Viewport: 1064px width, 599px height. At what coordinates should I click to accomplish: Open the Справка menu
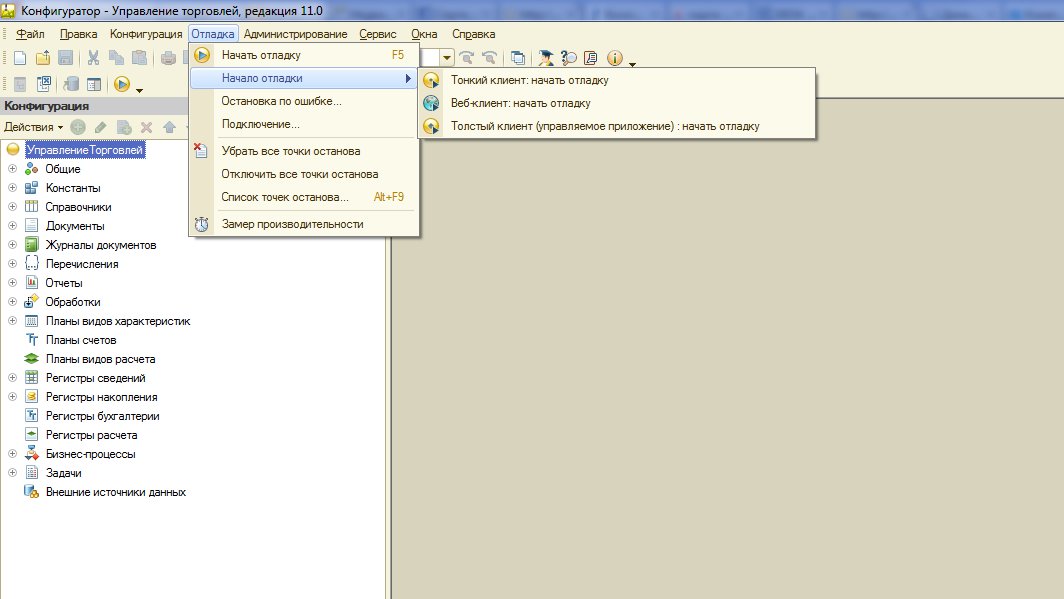(473, 34)
